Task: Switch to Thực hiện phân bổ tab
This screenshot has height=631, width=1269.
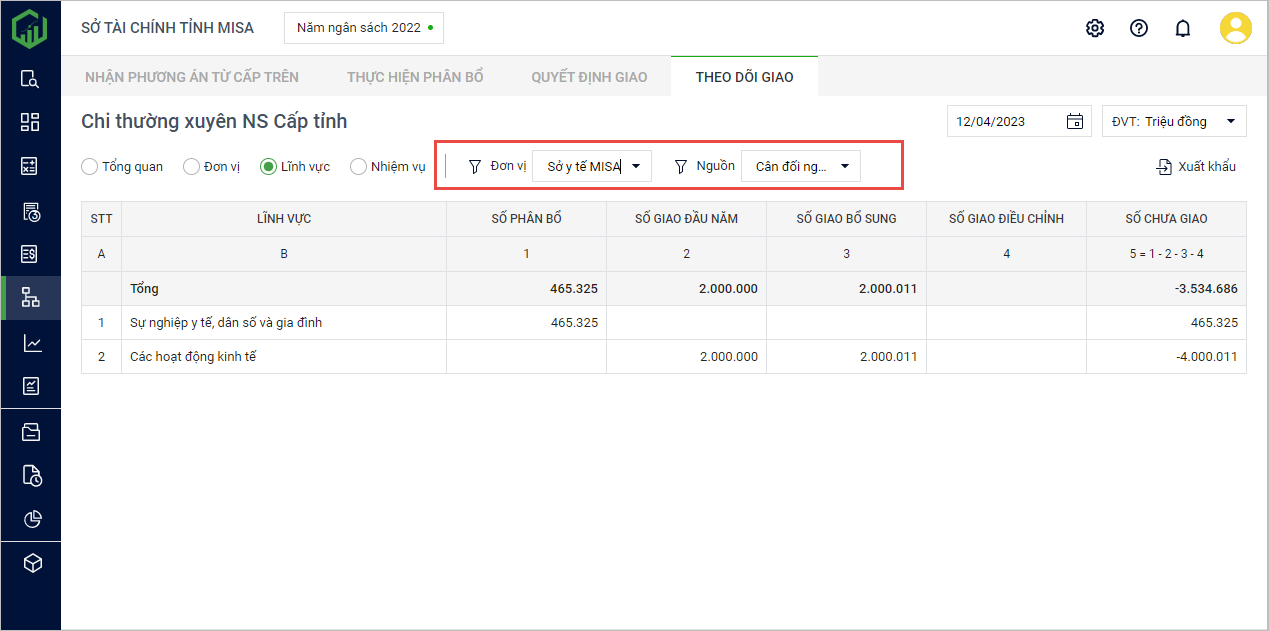Action: coord(415,77)
